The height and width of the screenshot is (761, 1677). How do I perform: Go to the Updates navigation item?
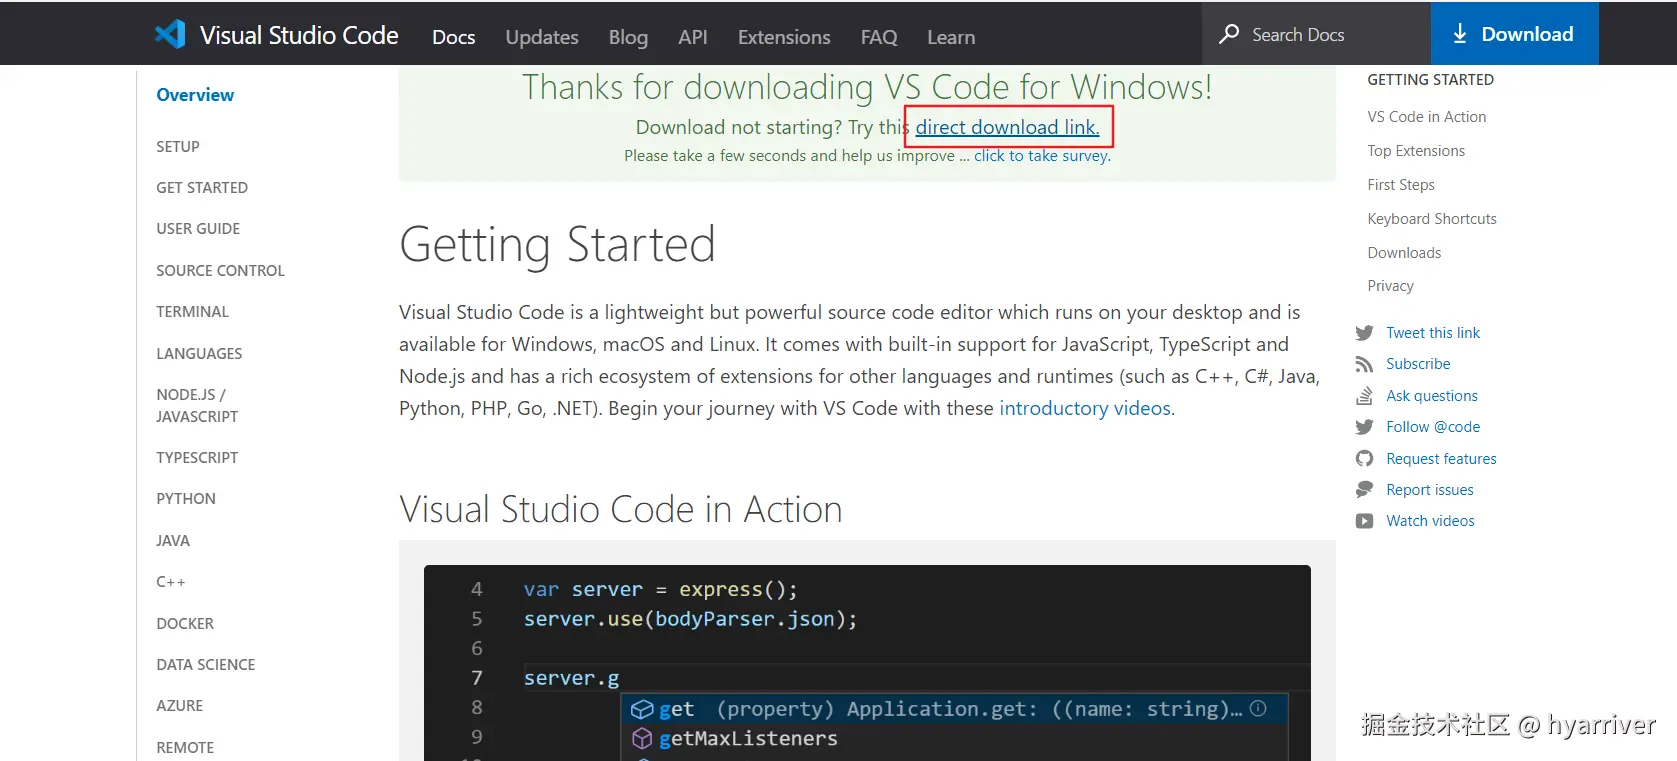[x=542, y=37]
